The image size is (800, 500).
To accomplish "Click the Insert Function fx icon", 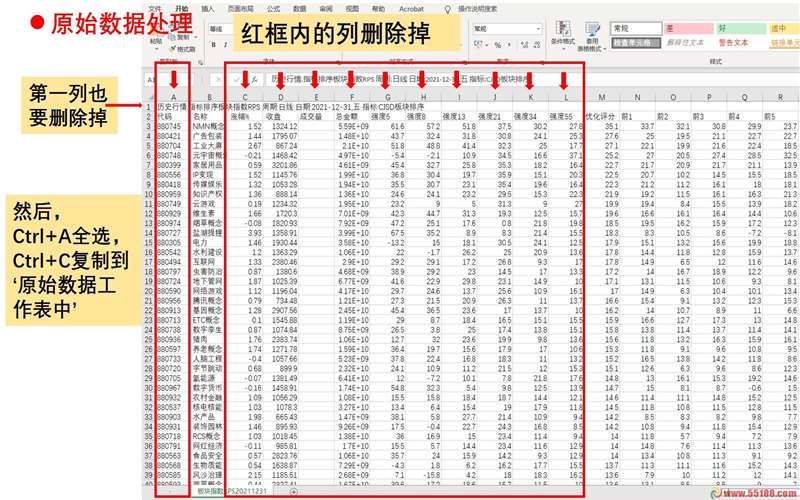I will tap(255, 78).
